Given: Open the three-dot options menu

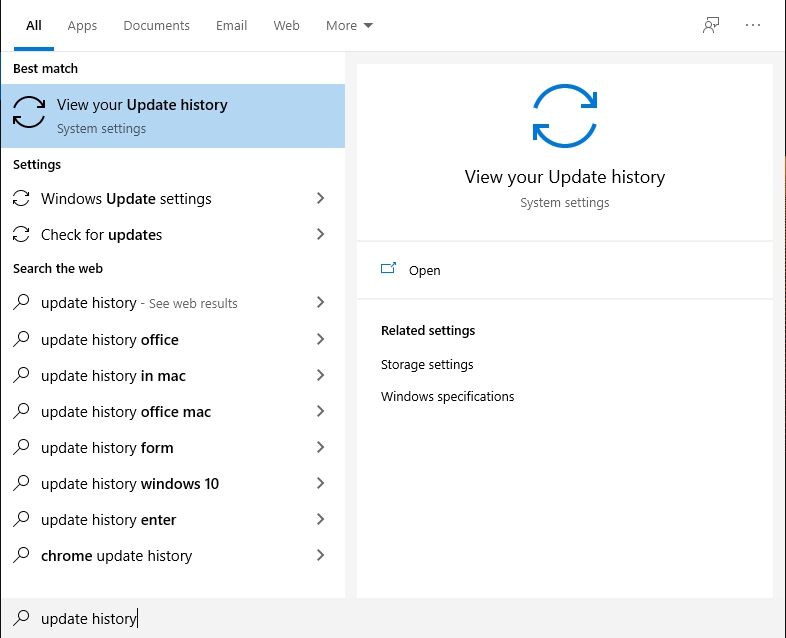Looking at the screenshot, I should [x=753, y=26].
